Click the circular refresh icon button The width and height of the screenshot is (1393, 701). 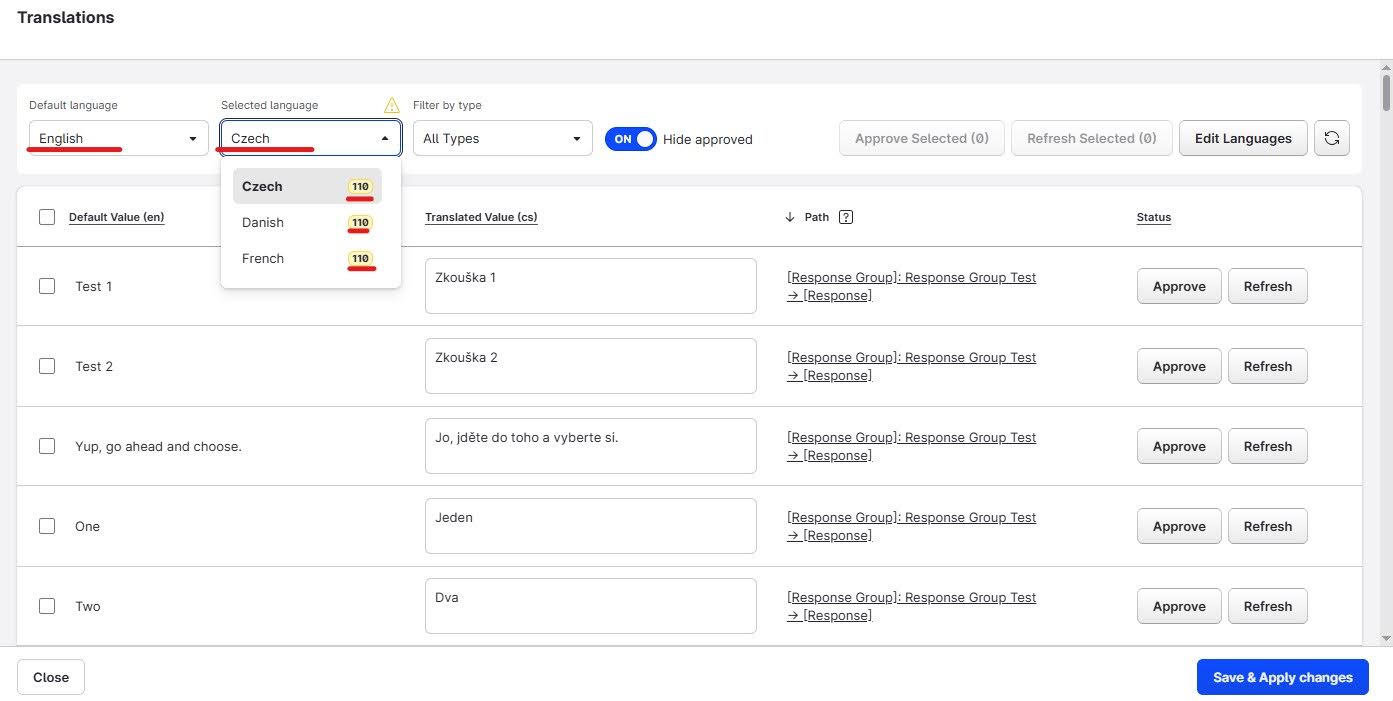[1331, 139]
